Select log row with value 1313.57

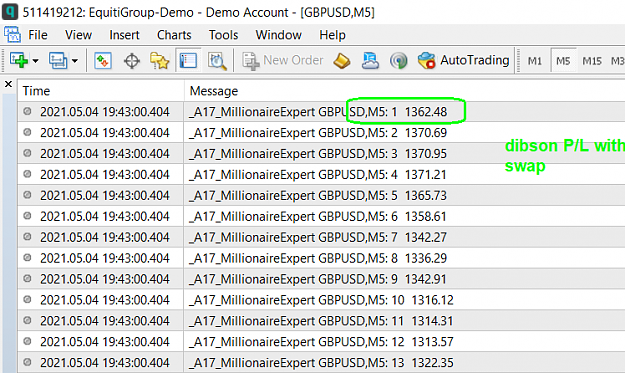(x=321, y=342)
